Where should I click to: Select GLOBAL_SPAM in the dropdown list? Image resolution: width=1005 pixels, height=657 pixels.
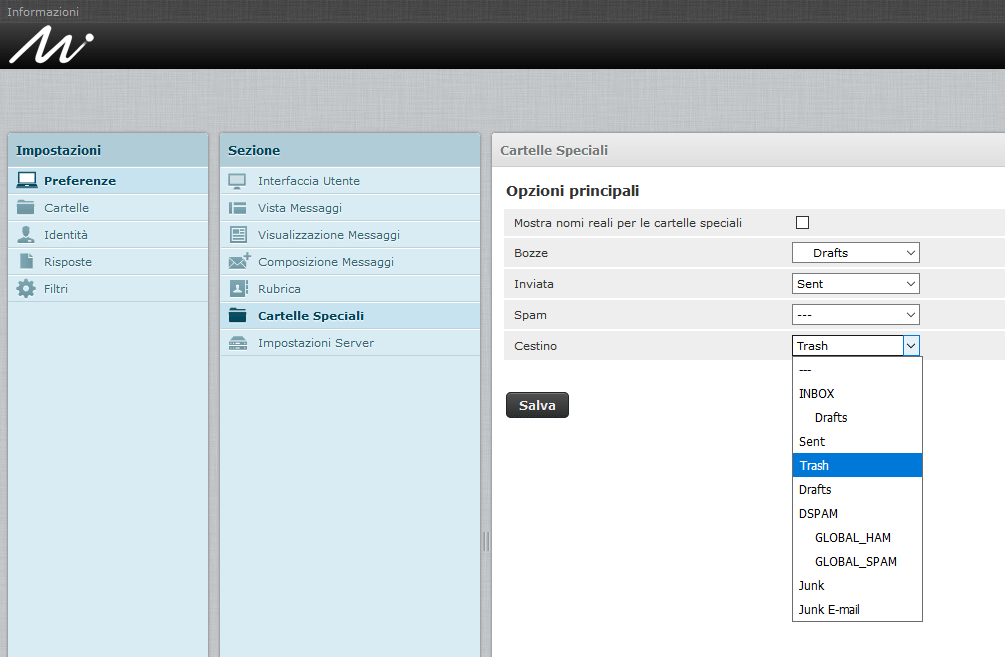[x=855, y=562]
